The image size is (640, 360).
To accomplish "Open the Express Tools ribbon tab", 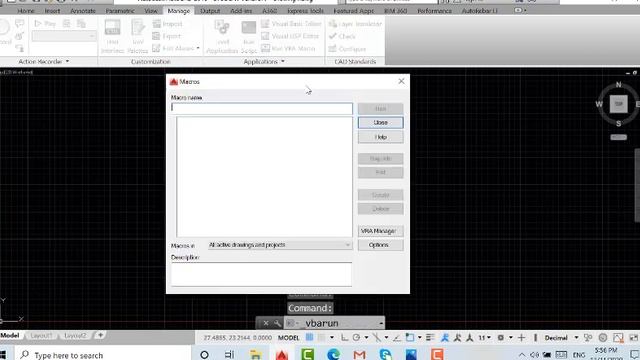I will pyautogui.click(x=305, y=11).
